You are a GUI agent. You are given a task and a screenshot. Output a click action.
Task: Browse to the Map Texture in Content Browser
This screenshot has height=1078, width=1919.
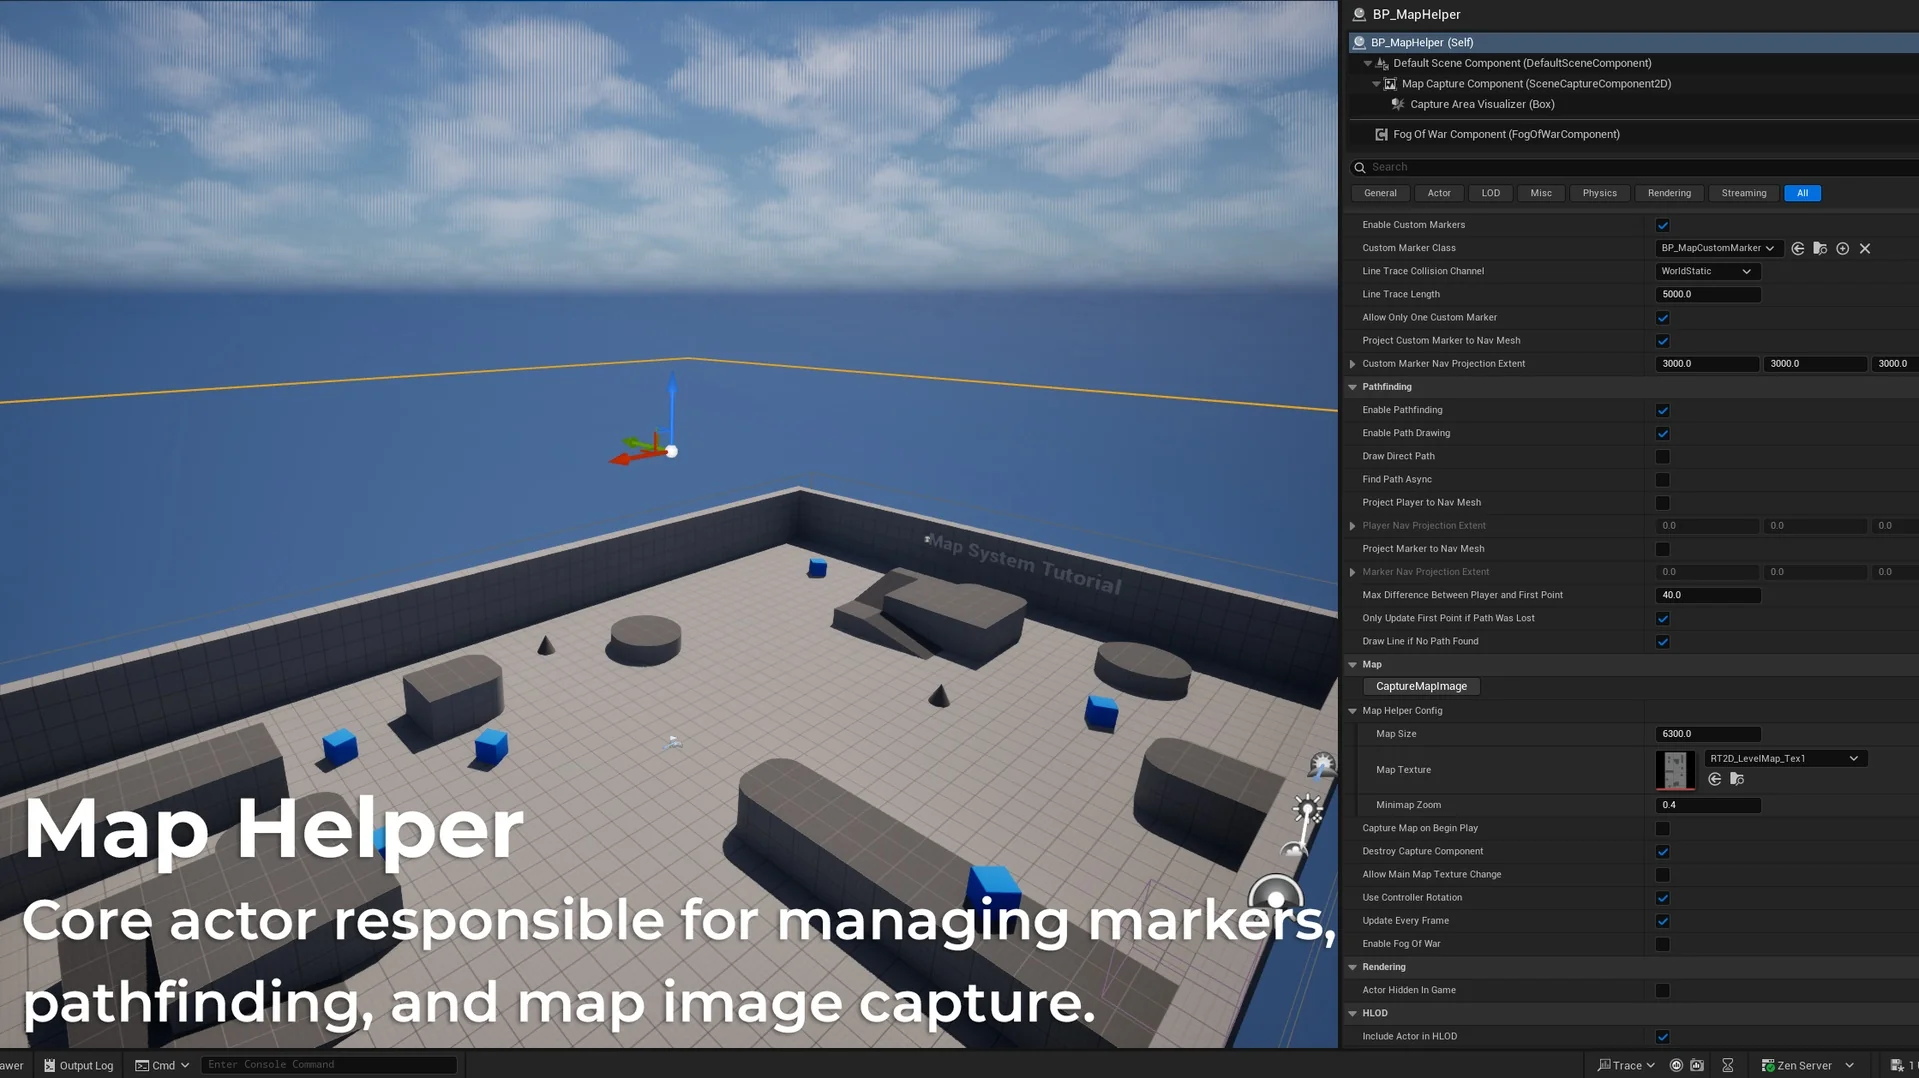coord(1737,779)
